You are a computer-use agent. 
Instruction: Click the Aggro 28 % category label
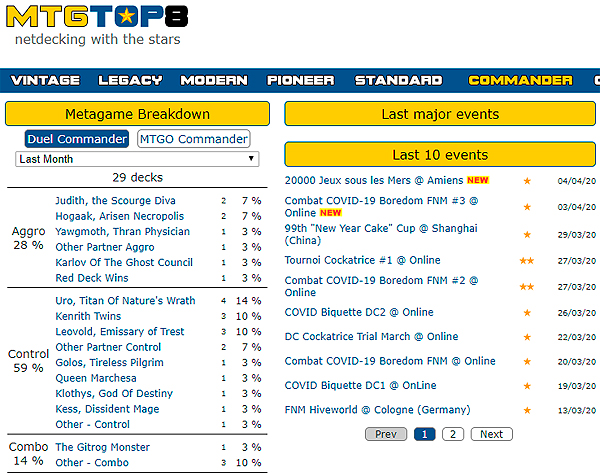[28, 238]
